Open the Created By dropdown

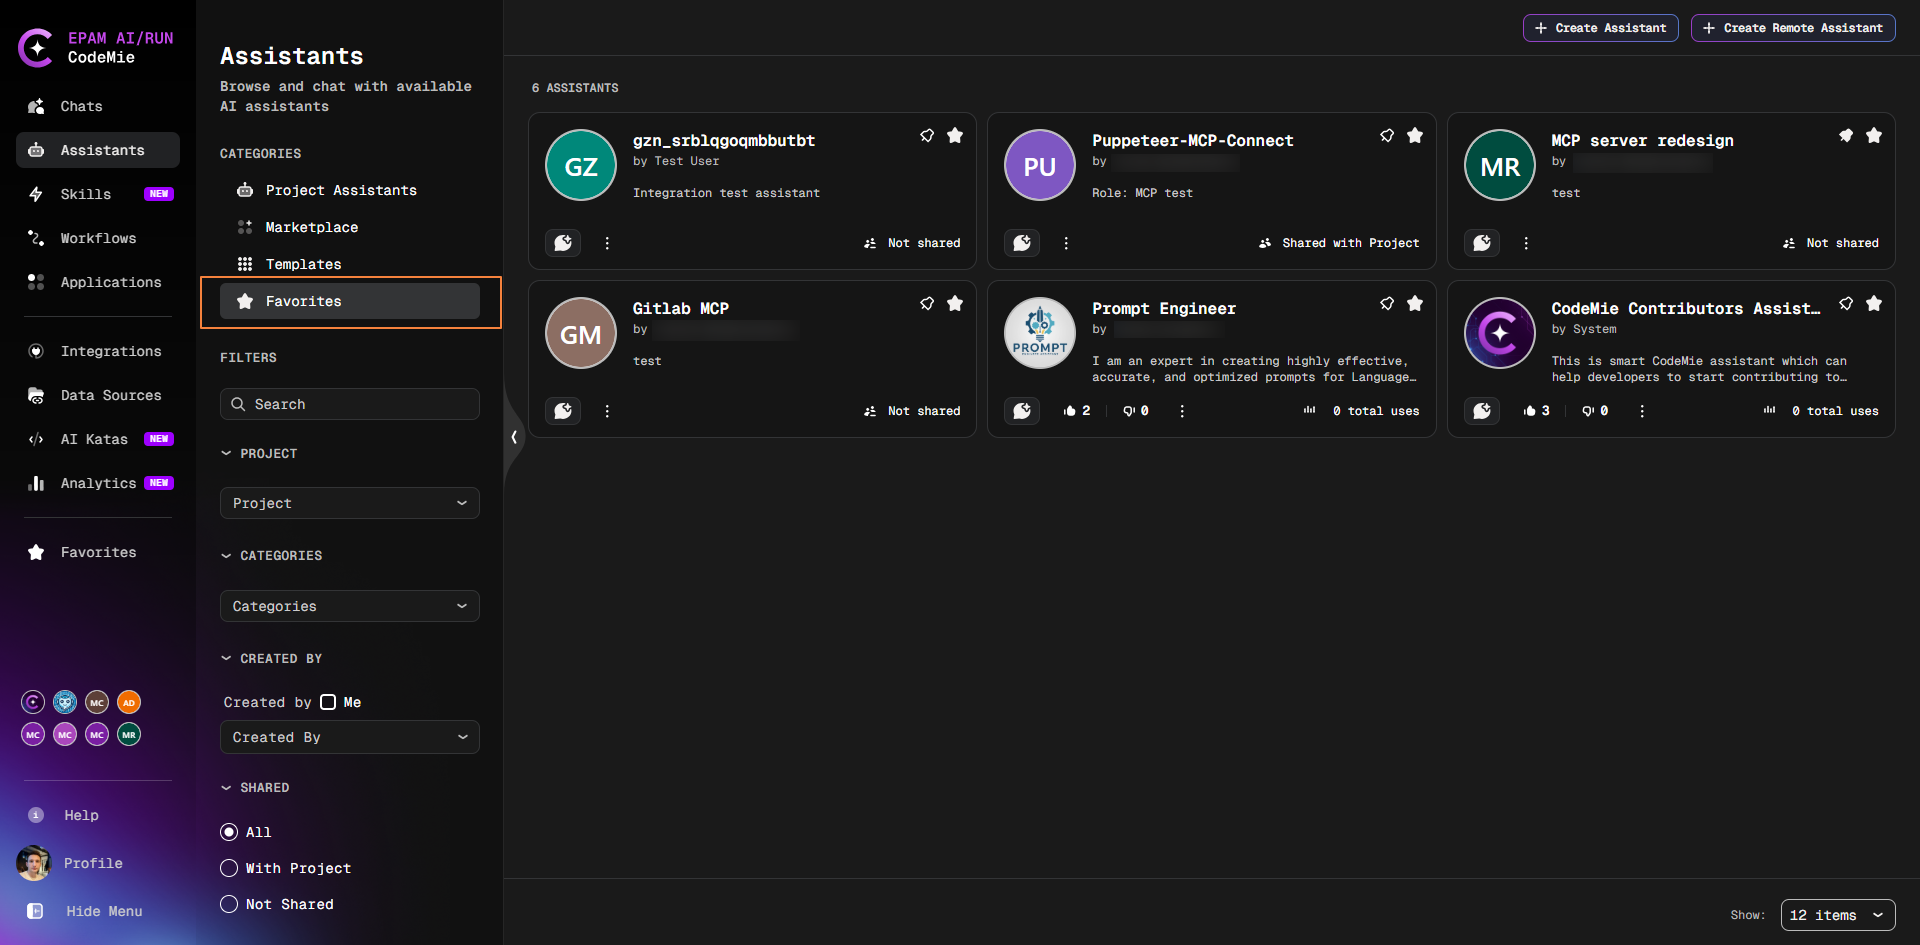pyautogui.click(x=350, y=737)
